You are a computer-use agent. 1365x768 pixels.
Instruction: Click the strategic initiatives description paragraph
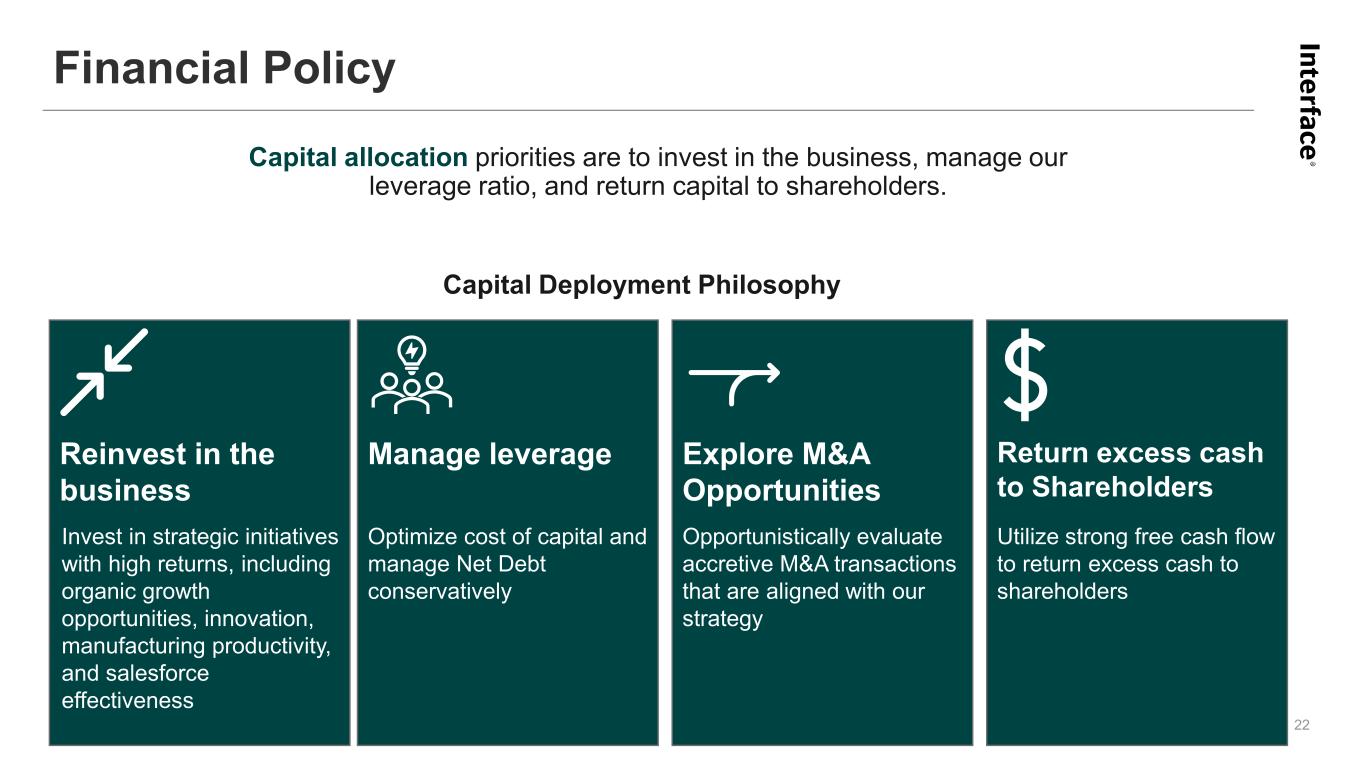click(x=200, y=618)
